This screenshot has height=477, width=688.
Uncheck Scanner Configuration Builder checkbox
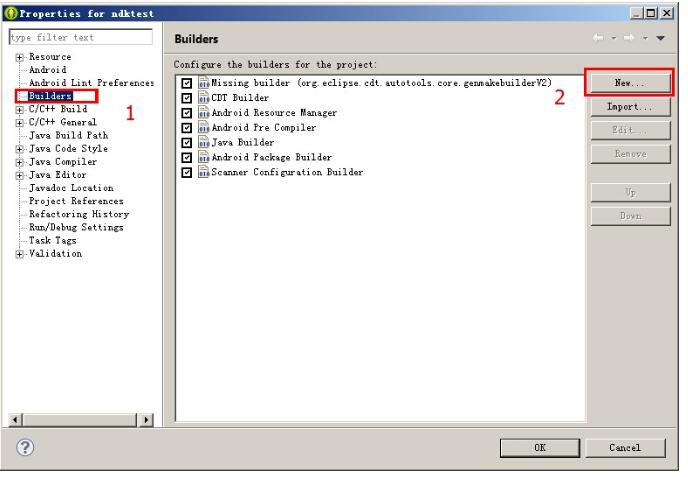[187, 173]
